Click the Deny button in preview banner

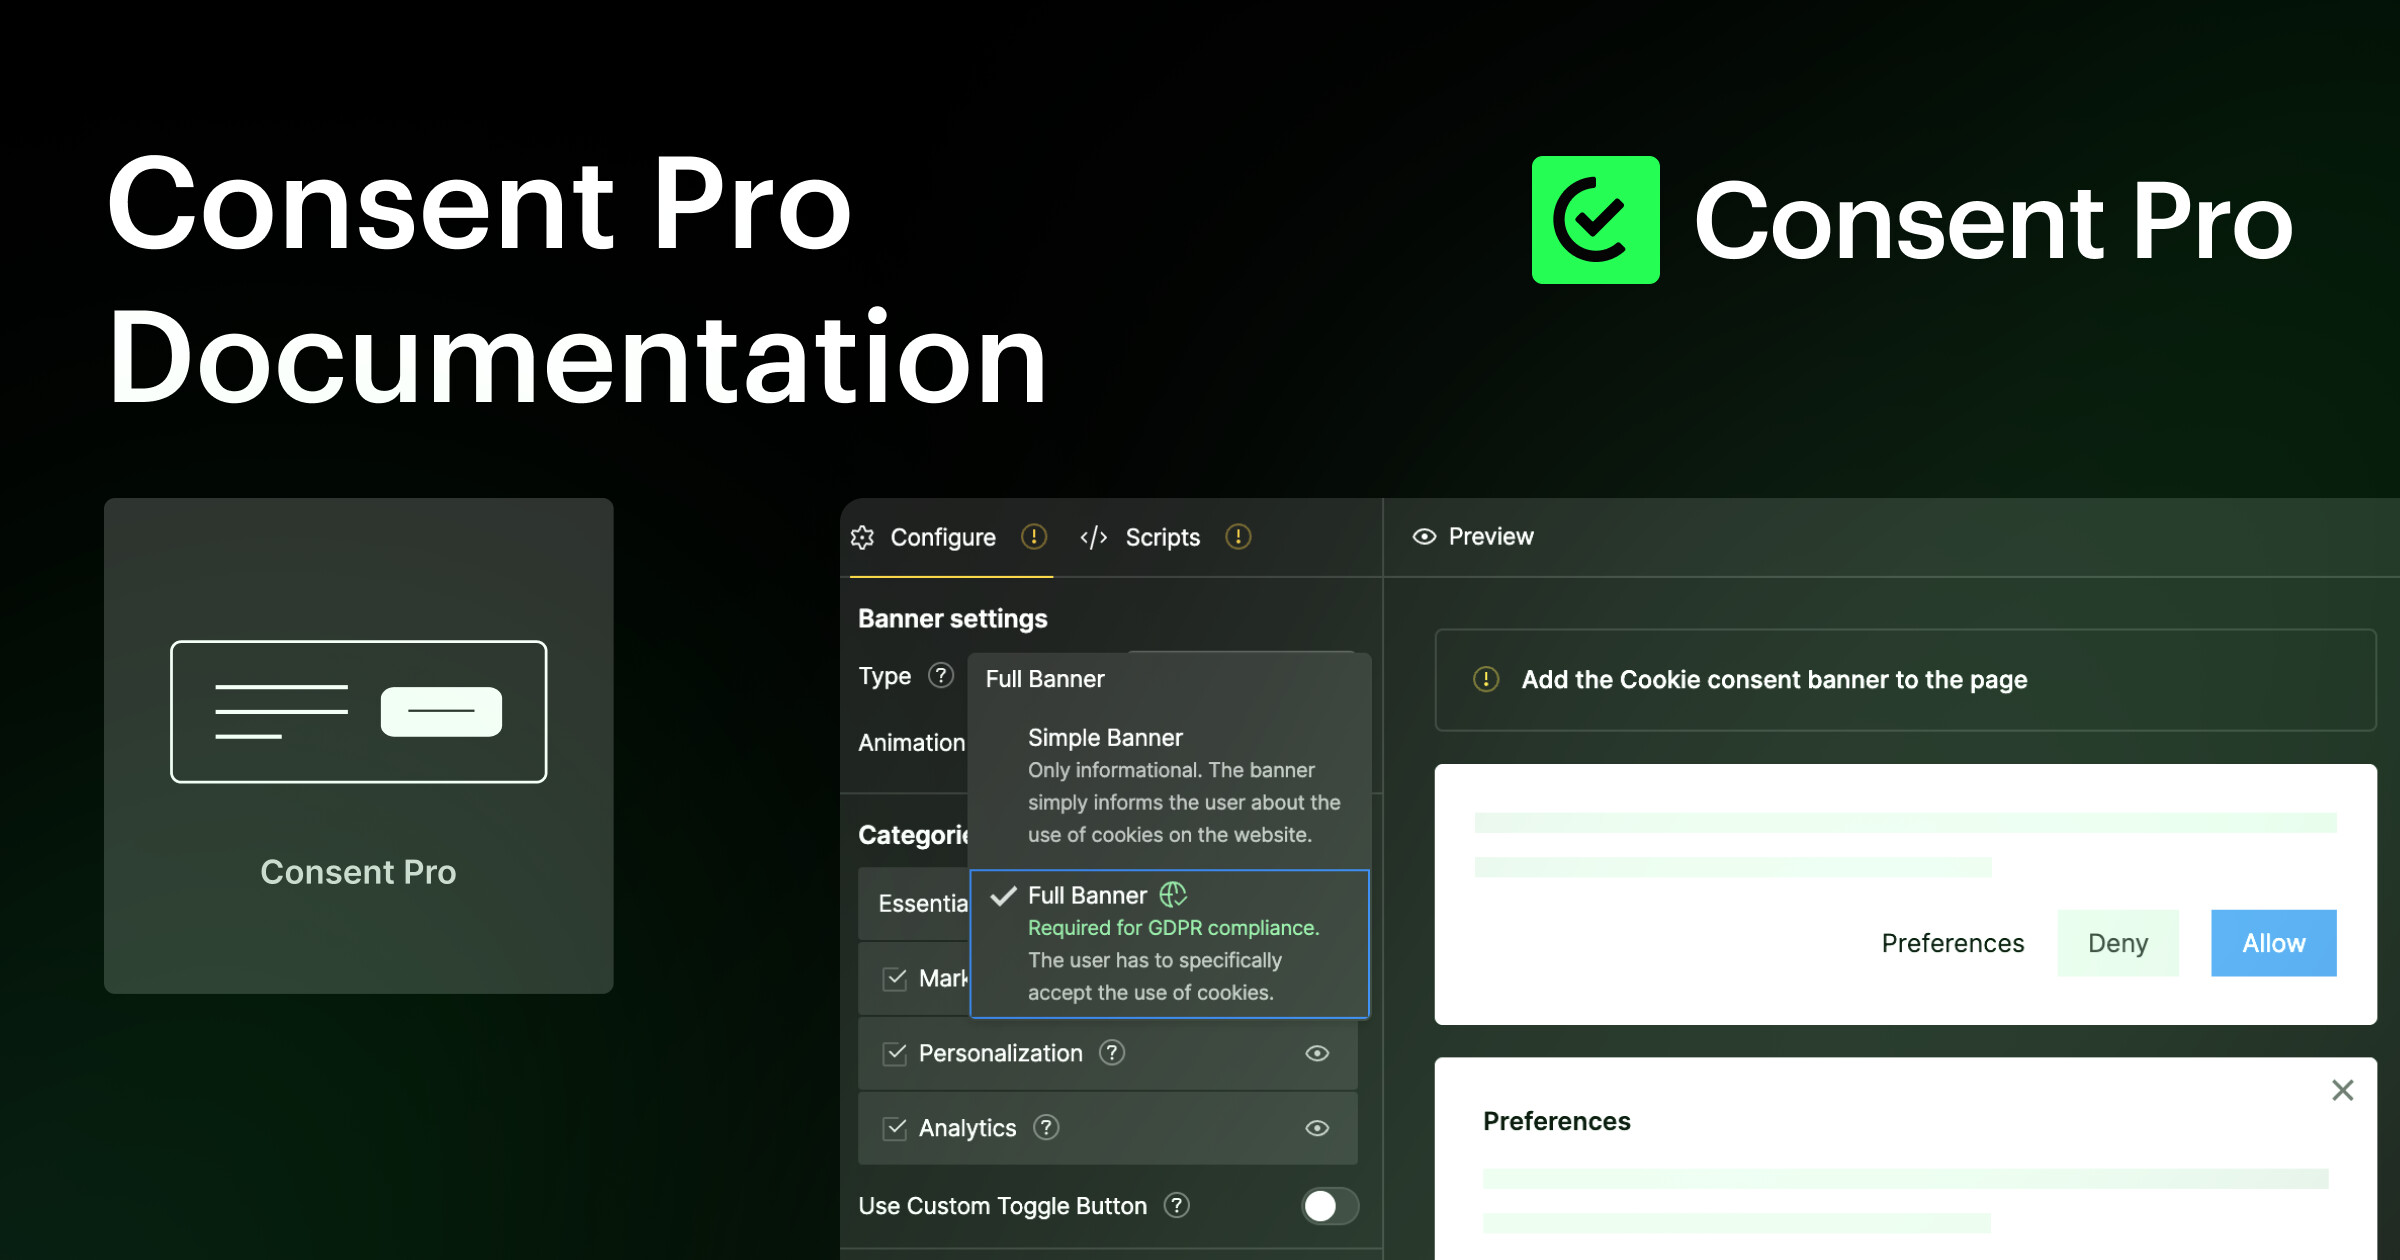2117,943
